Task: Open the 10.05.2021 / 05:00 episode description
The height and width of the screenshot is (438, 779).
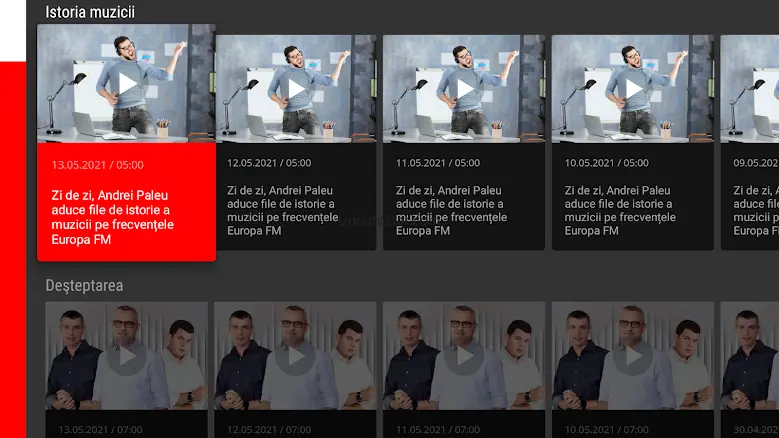Action: [633, 197]
